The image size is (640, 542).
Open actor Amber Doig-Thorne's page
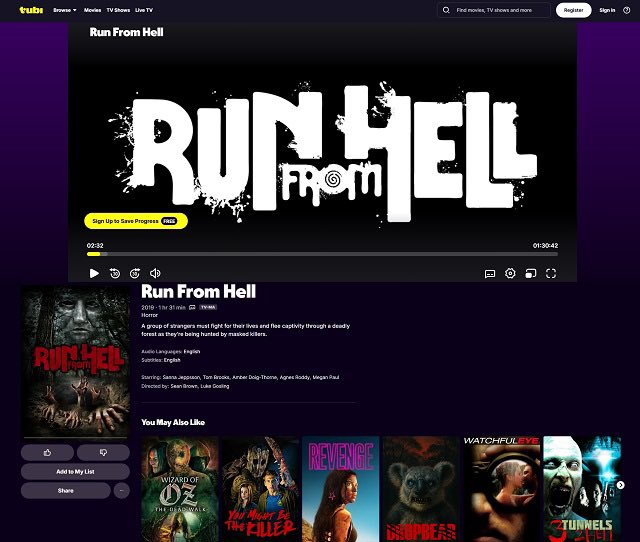pyautogui.click(x=254, y=377)
